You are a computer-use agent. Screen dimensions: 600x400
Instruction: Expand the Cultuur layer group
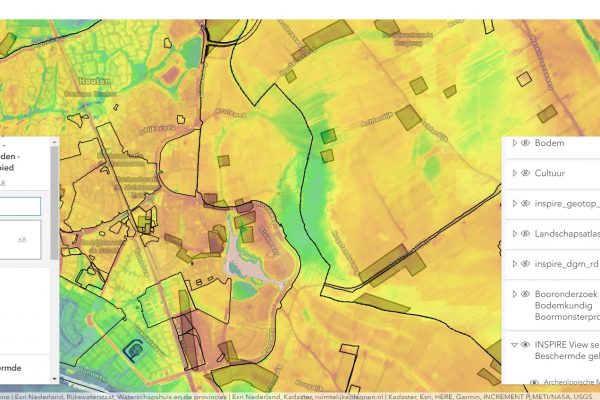point(514,173)
